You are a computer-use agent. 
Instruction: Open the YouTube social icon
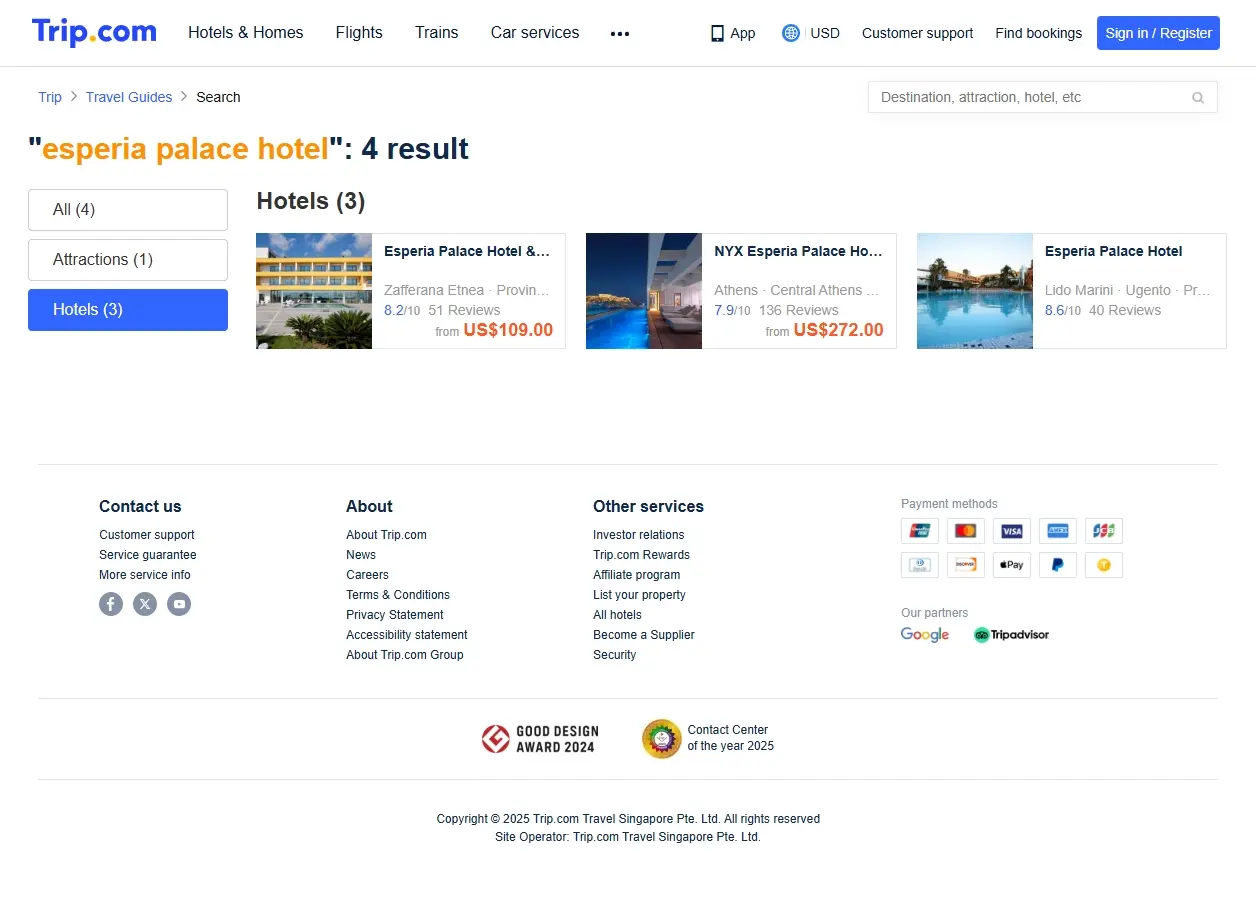click(179, 604)
